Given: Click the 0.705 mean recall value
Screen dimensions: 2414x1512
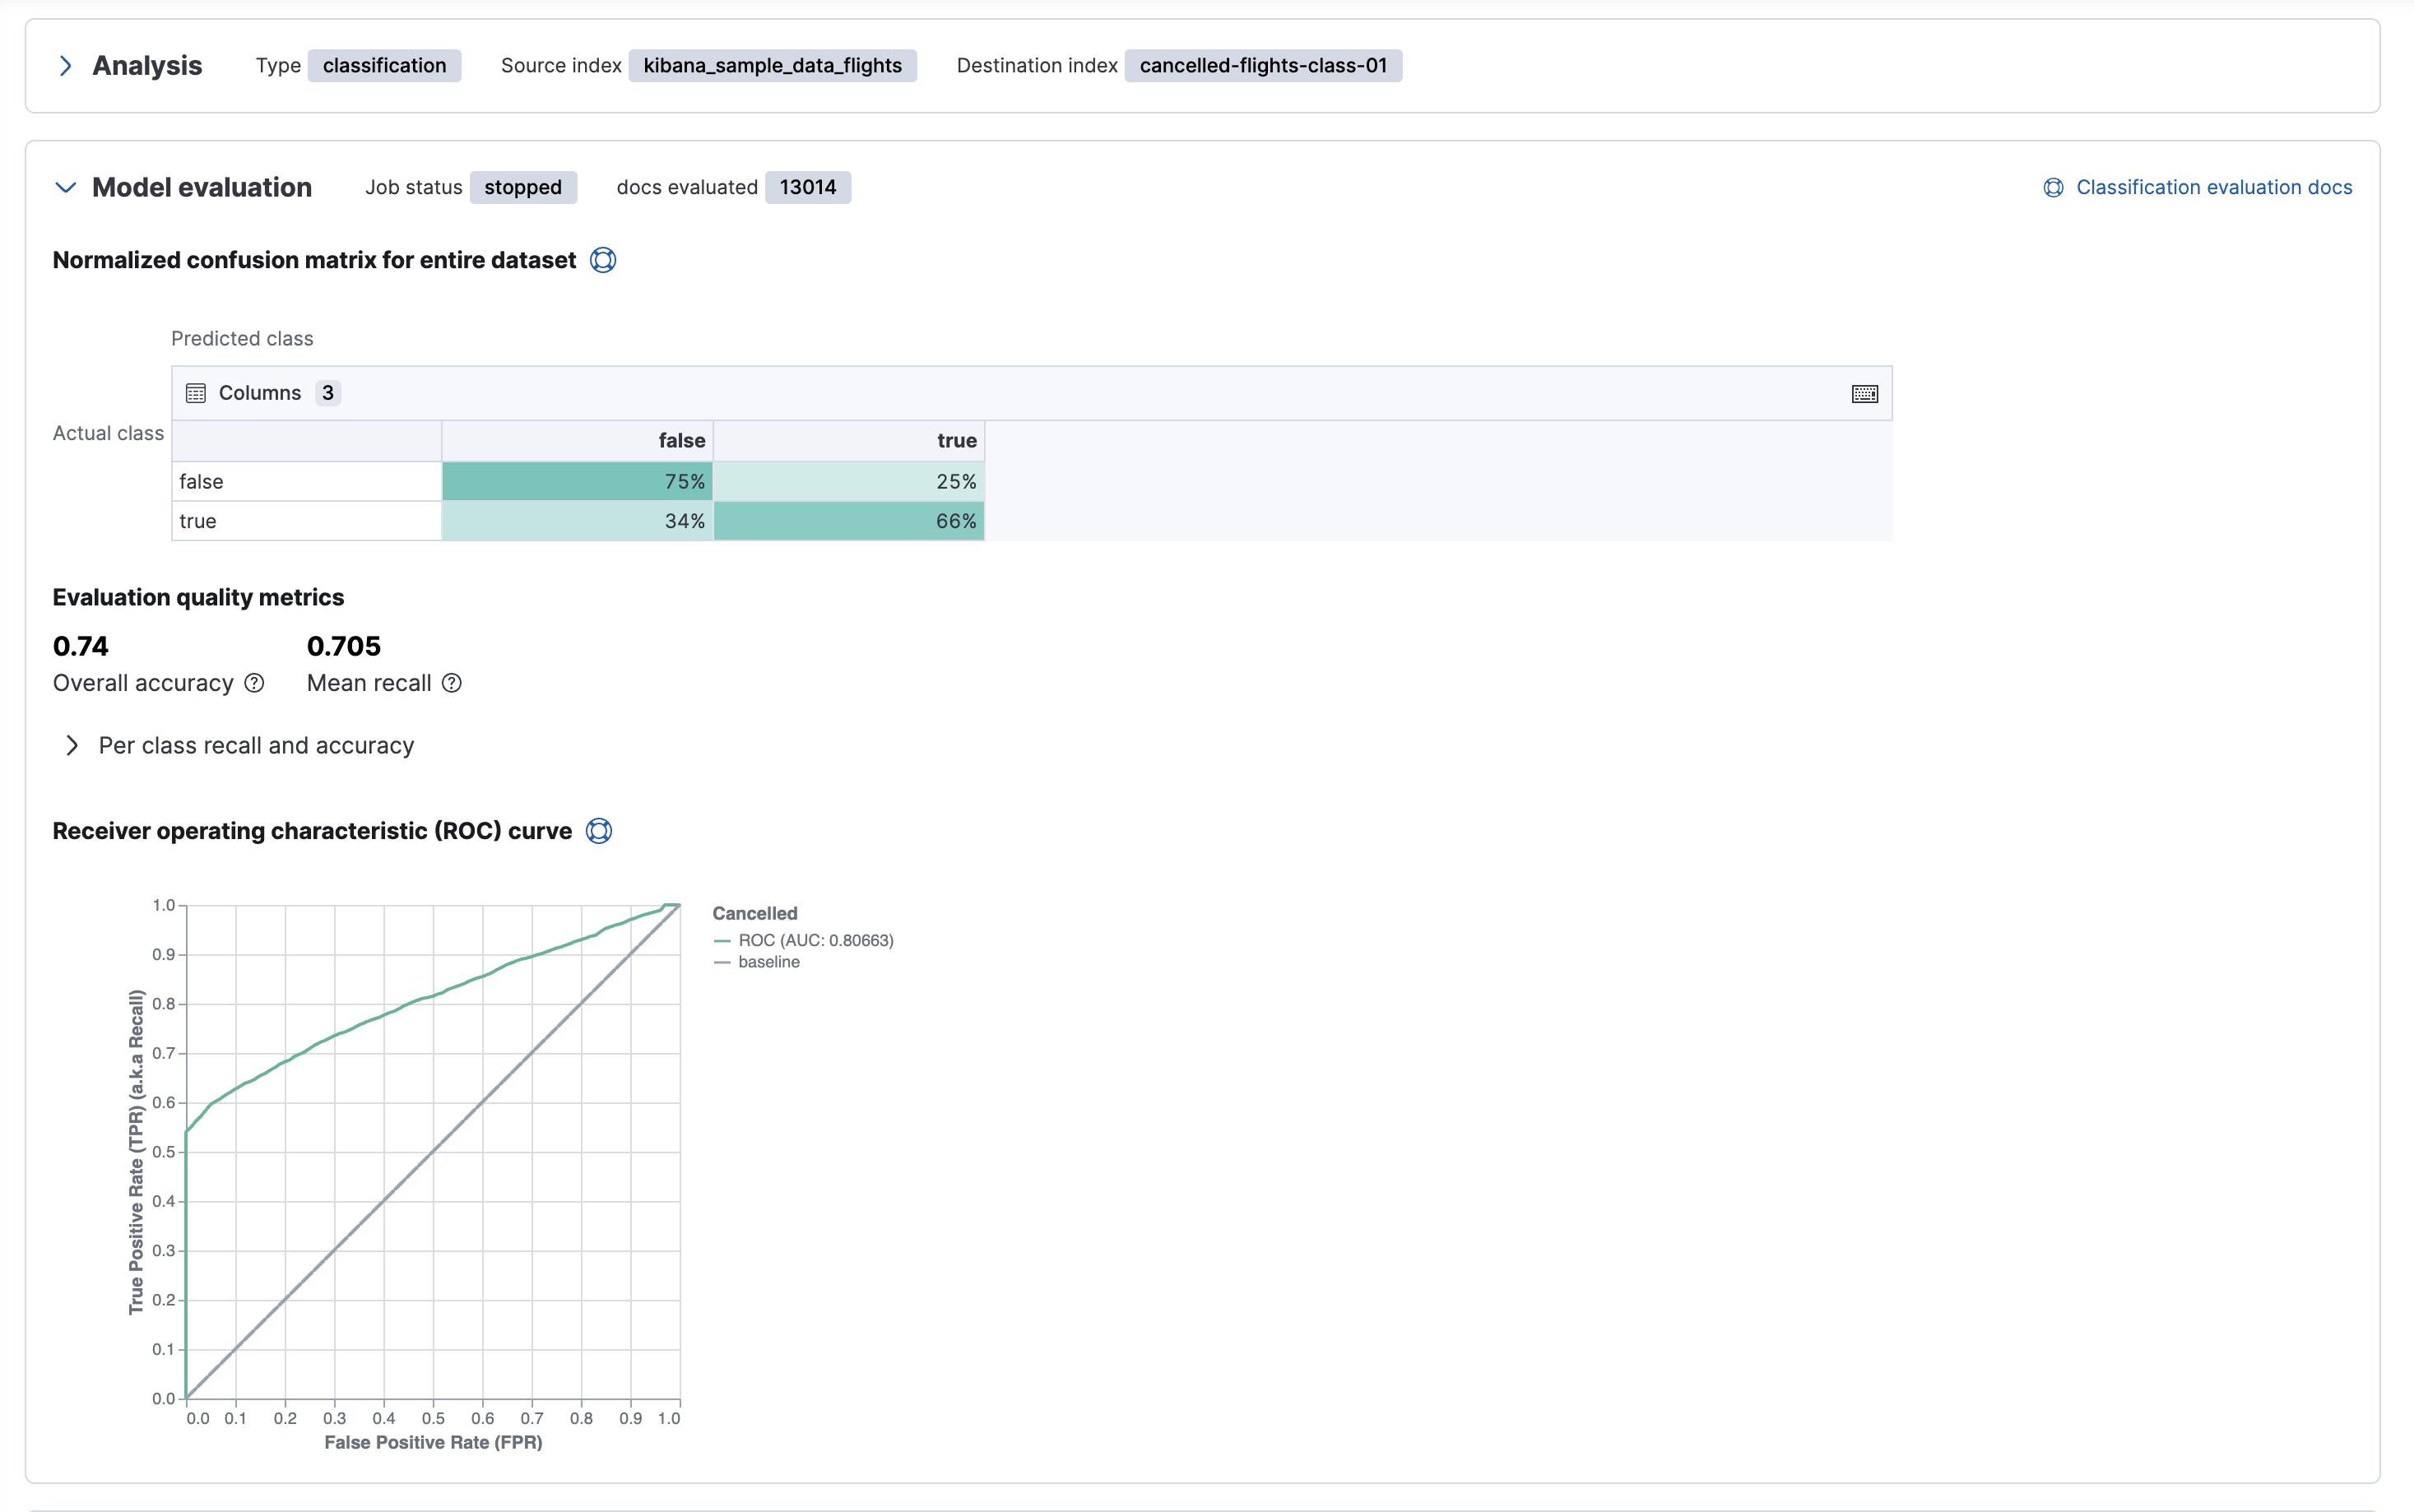Looking at the screenshot, I should [344, 646].
